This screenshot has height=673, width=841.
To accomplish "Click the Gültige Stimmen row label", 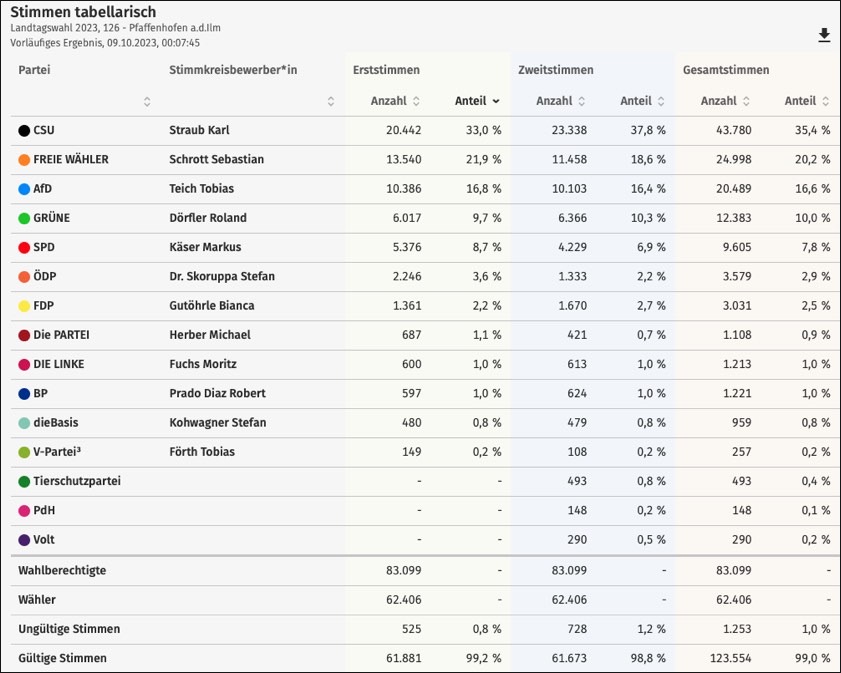I will [x=62, y=658].
